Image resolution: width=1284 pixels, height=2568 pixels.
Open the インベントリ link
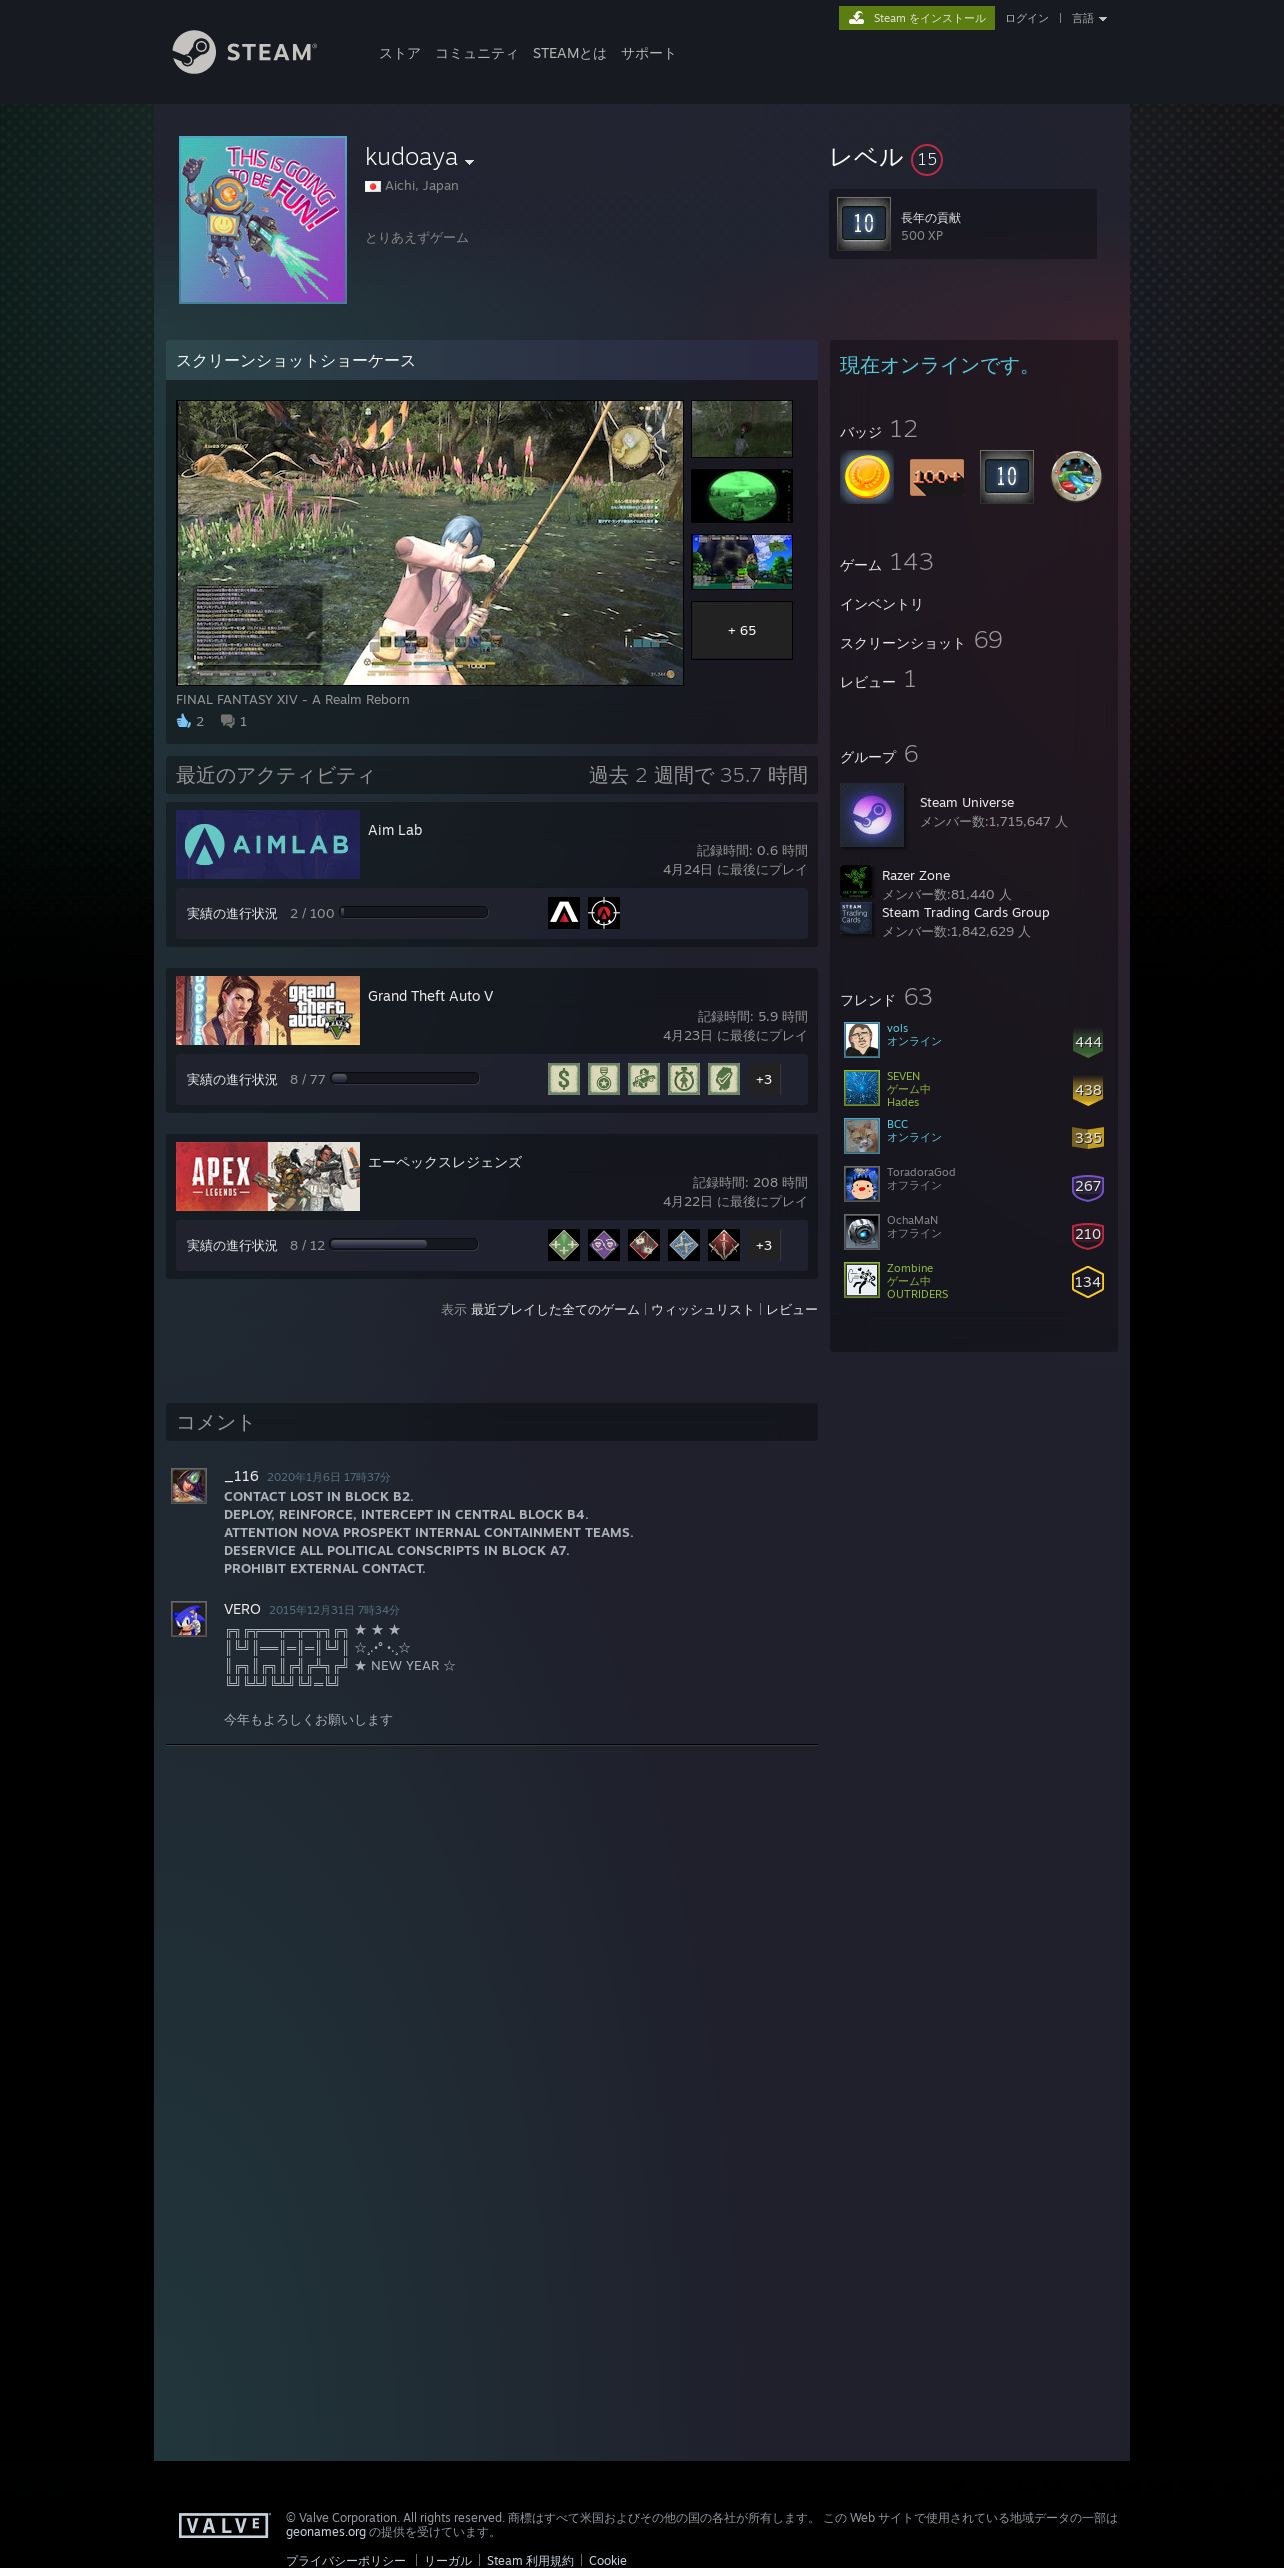[x=881, y=604]
